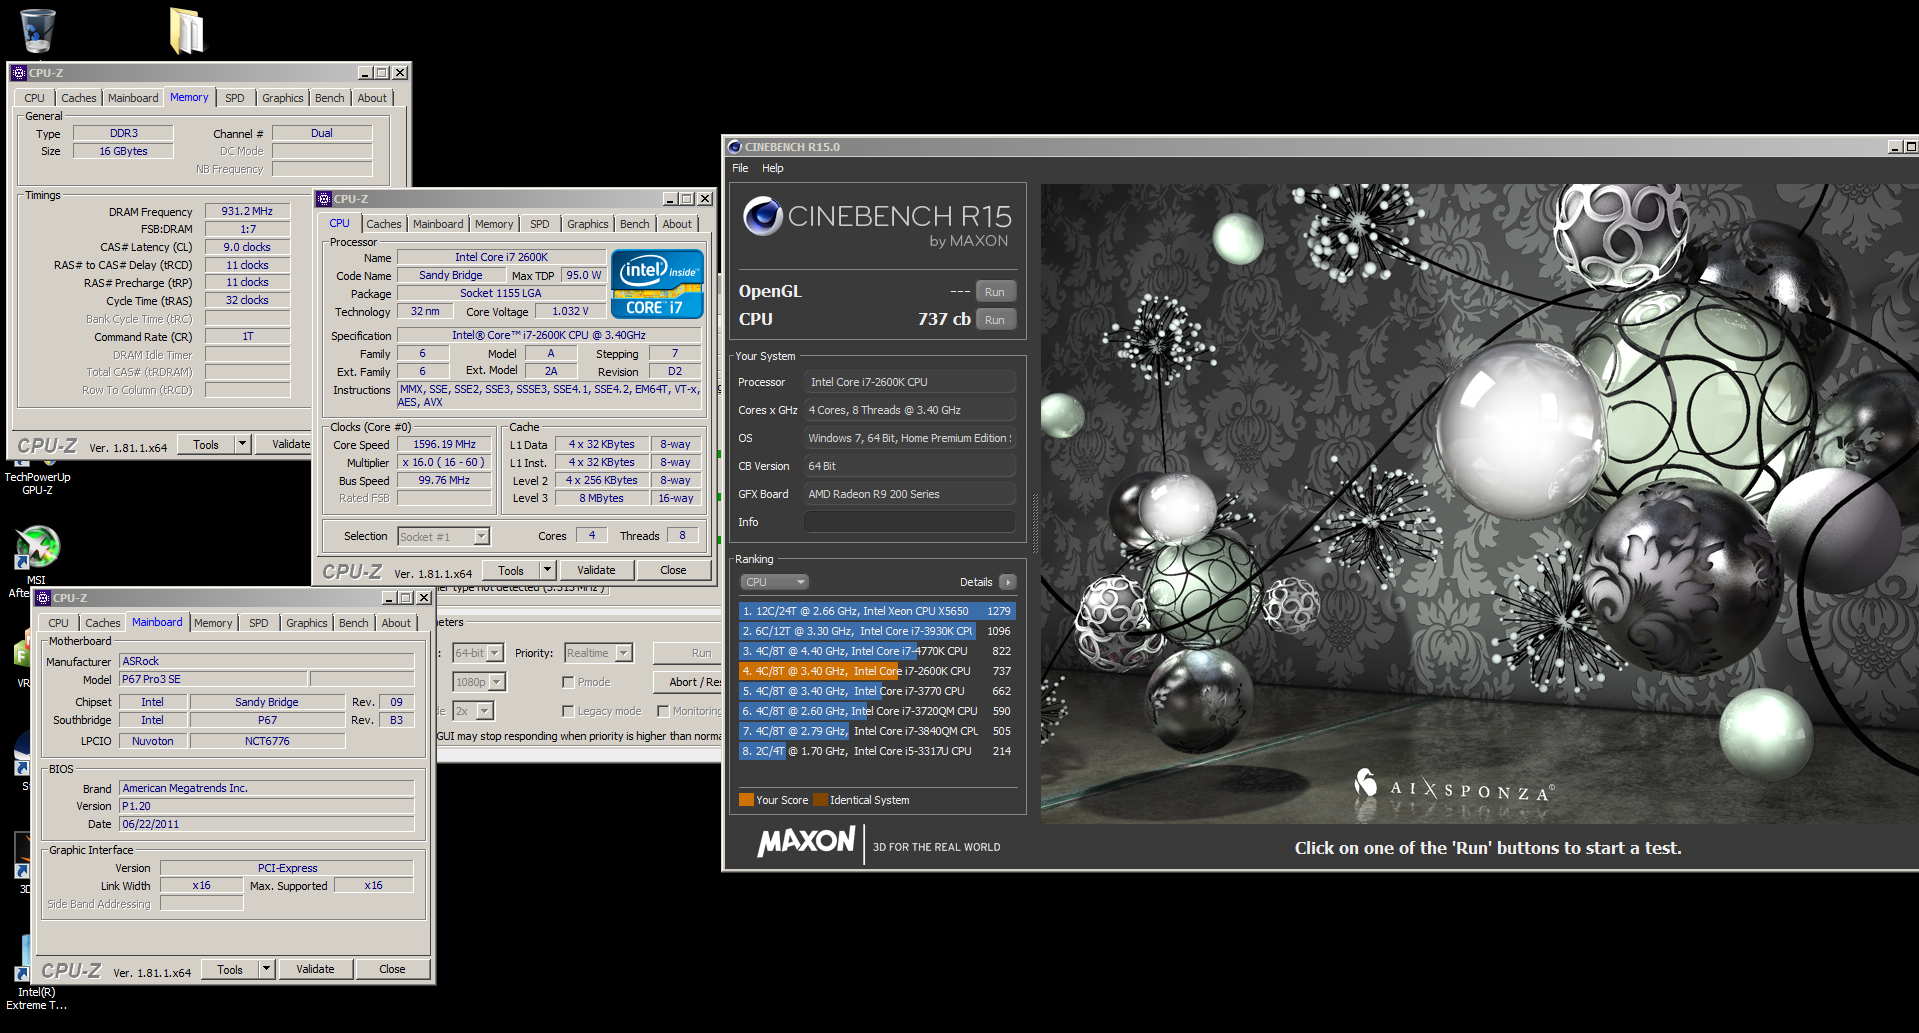1919x1033 pixels.
Task: Run the OpenGL test in Cinebench
Action: (x=994, y=292)
